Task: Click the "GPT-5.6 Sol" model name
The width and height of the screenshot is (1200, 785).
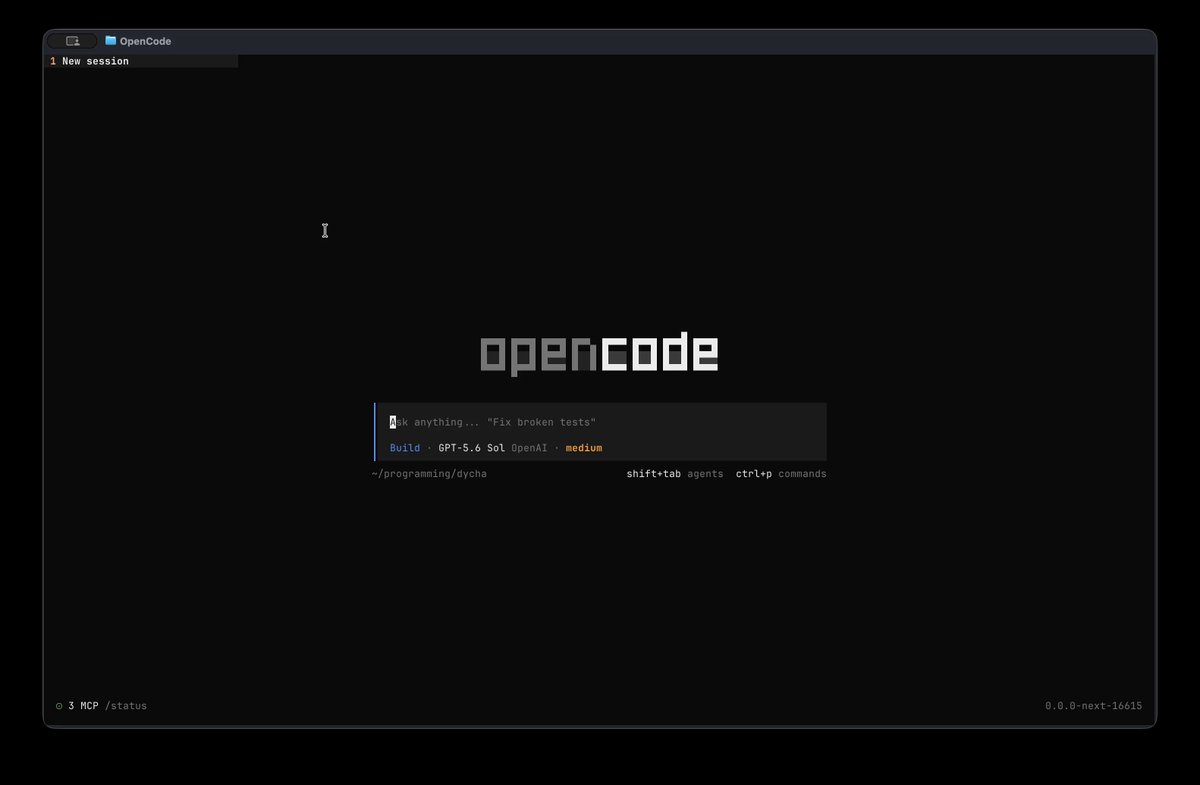Action: click(x=471, y=448)
